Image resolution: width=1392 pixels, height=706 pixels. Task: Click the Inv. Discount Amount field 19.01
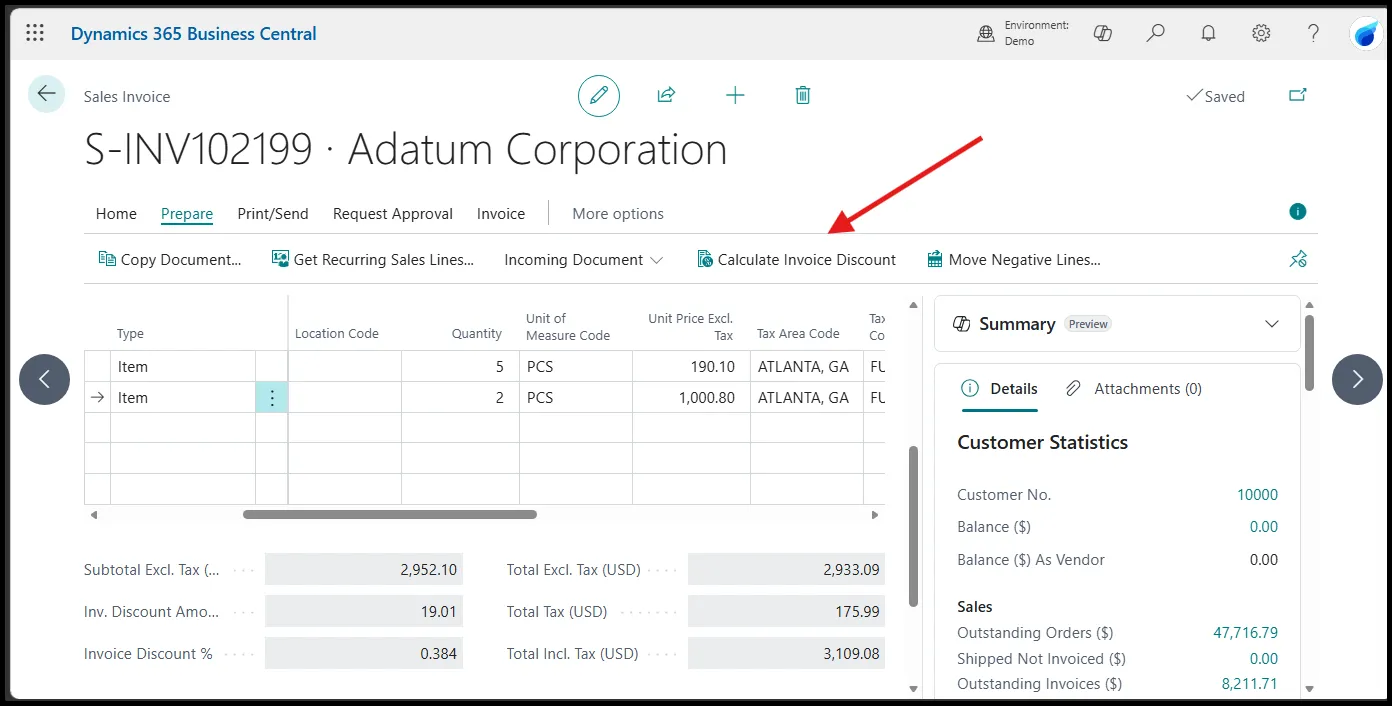pos(364,611)
